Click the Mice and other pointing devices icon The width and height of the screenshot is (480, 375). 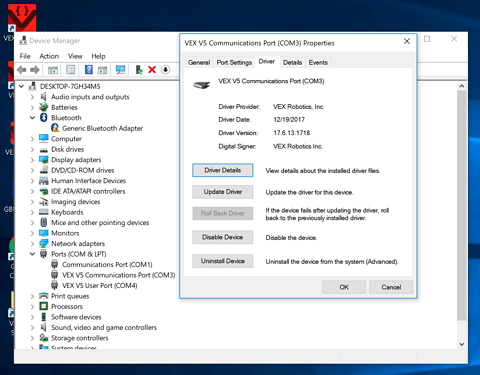point(44,222)
